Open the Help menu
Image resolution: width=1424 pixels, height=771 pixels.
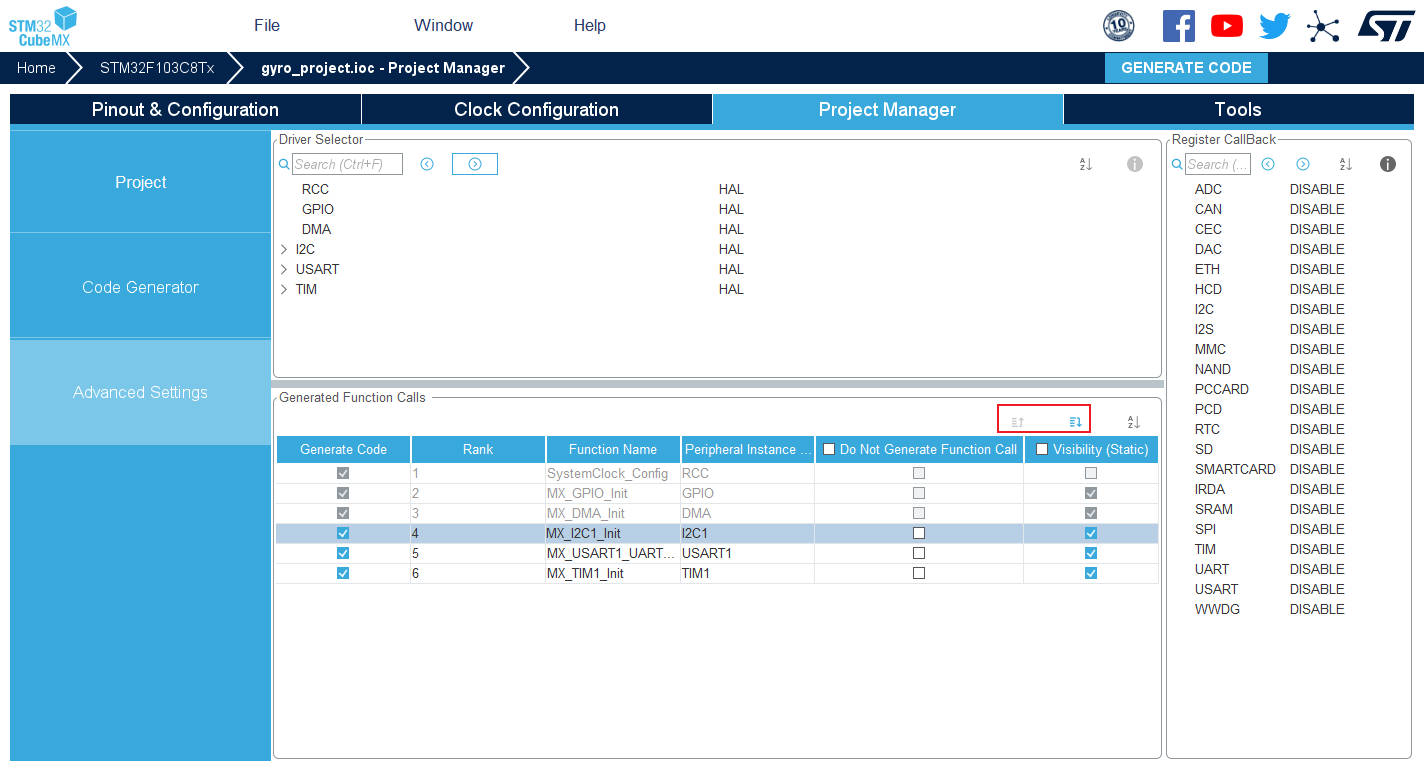point(590,26)
